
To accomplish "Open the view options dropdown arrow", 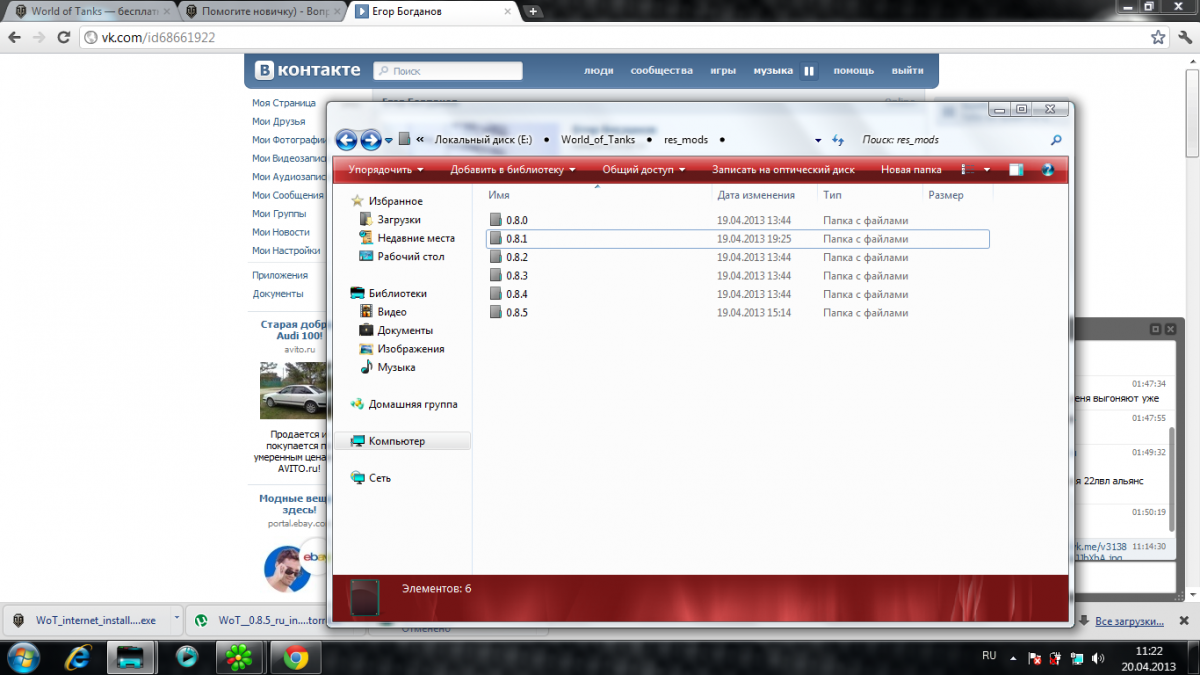I will pyautogui.click(x=987, y=170).
